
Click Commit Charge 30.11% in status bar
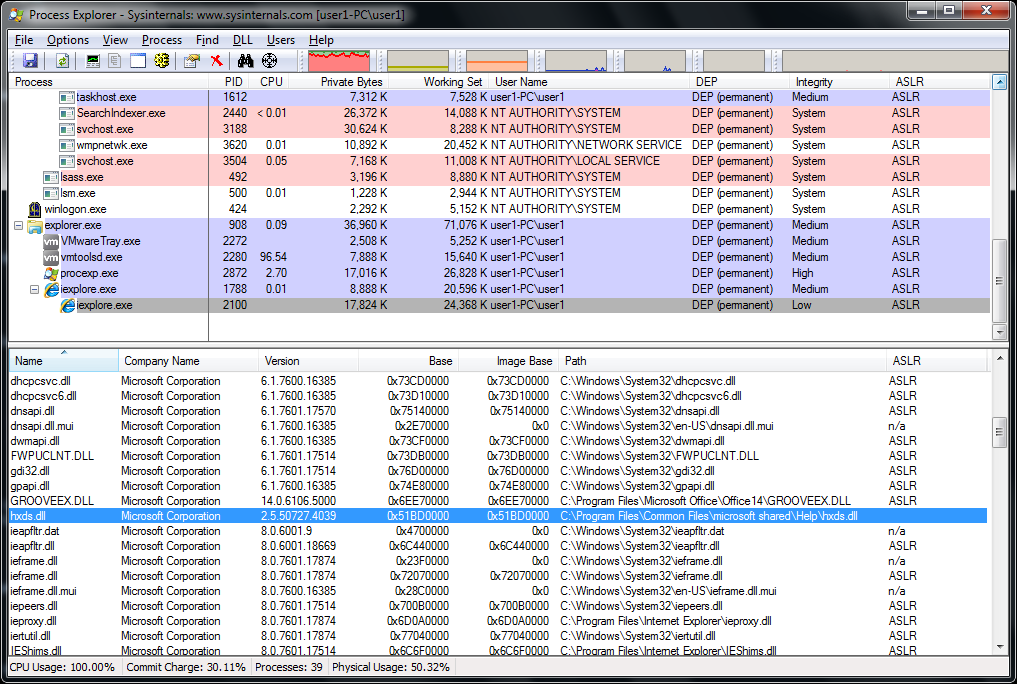pos(185,667)
